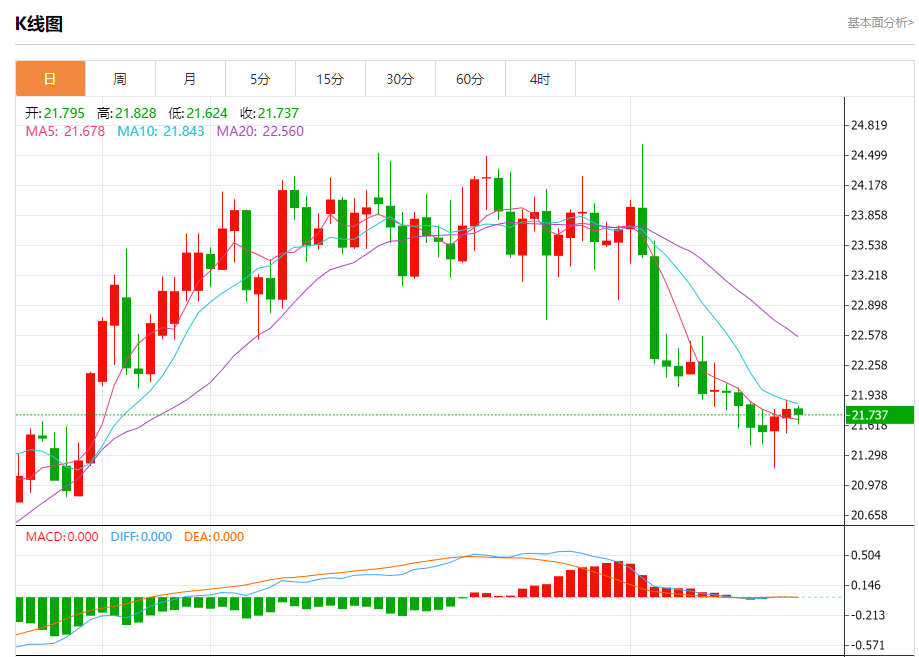
Task: Click the 20.658 price axis label
Action: pos(869,515)
